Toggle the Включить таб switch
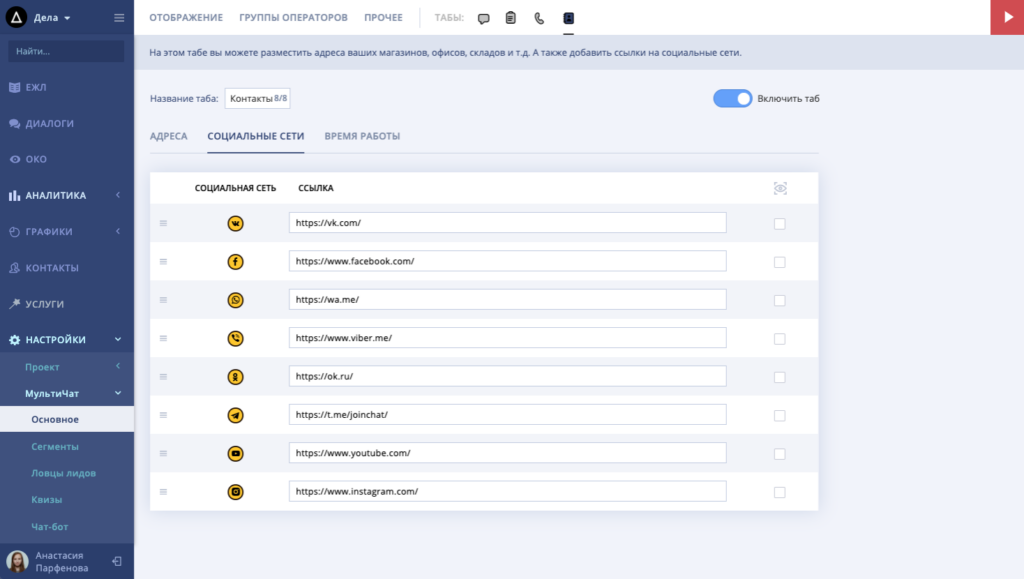This screenshot has width=1024, height=579. click(732, 98)
